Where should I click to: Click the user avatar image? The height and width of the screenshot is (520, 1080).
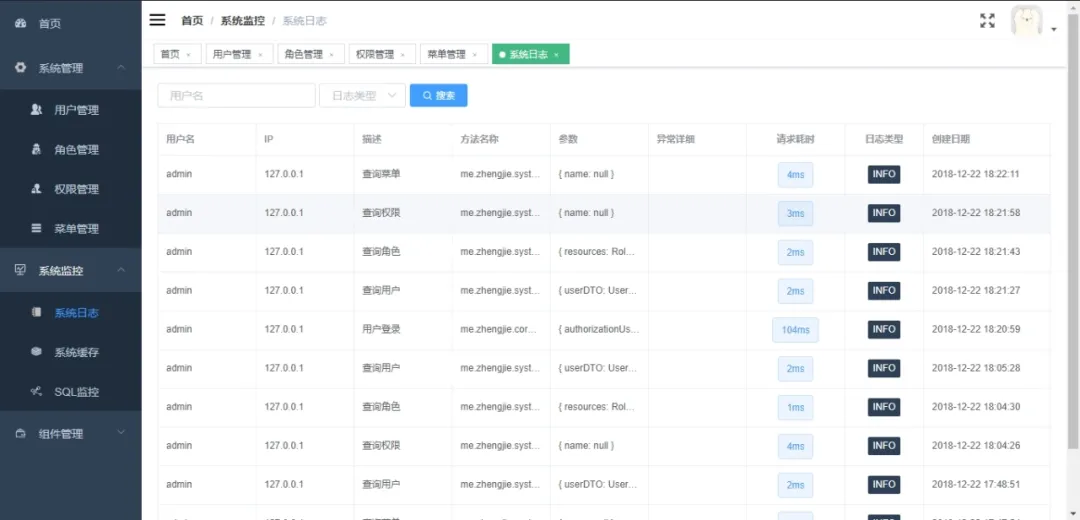click(x=1026, y=21)
